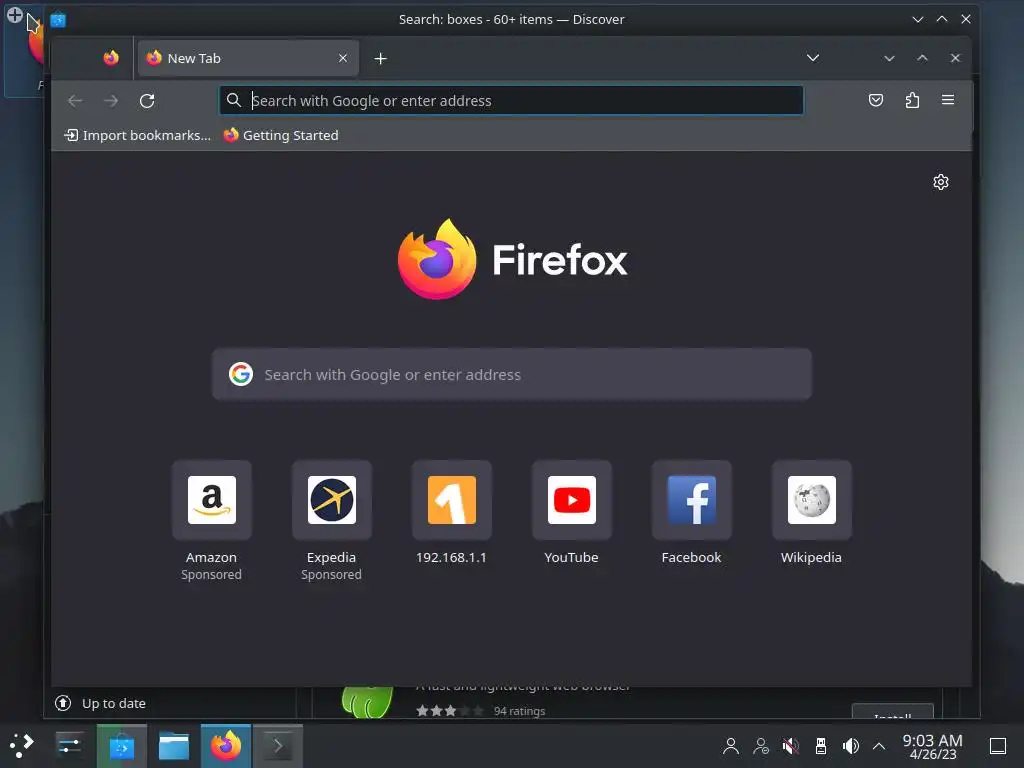Click the magnifier icon in address bar
The height and width of the screenshot is (768, 1024).
pyautogui.click(x=233, y=100)
